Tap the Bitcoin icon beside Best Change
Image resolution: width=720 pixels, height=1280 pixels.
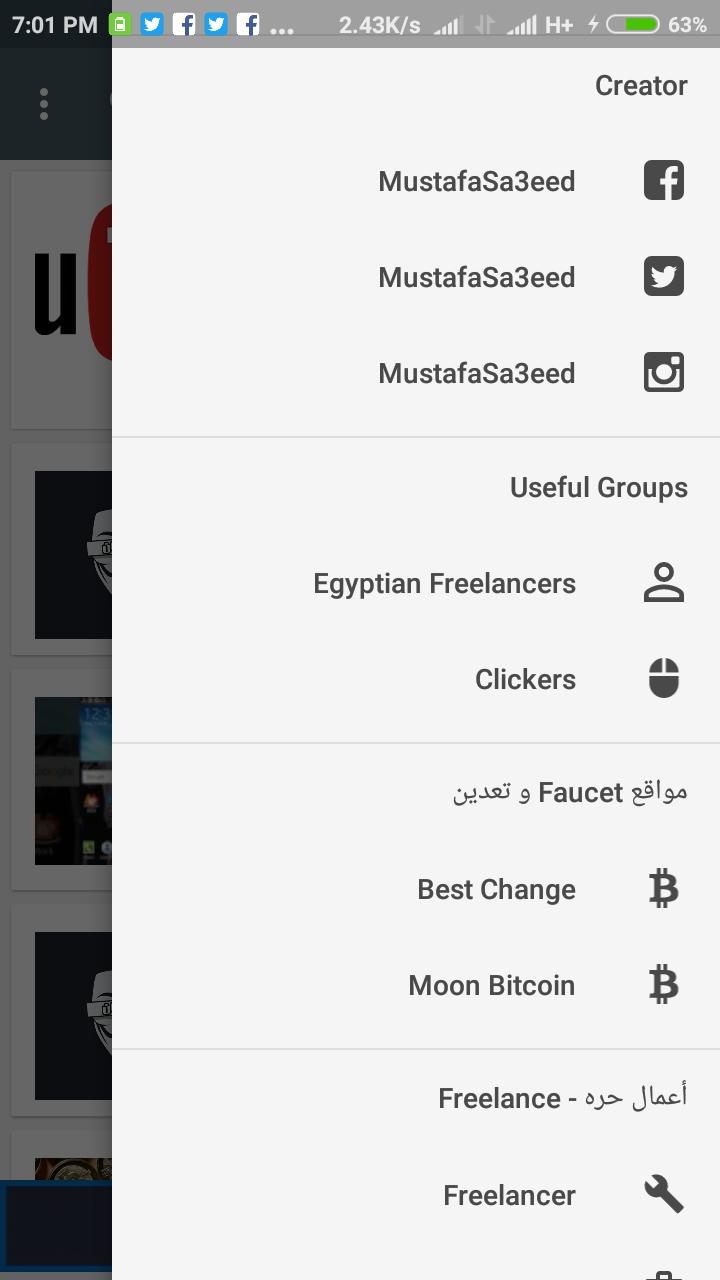664,889
